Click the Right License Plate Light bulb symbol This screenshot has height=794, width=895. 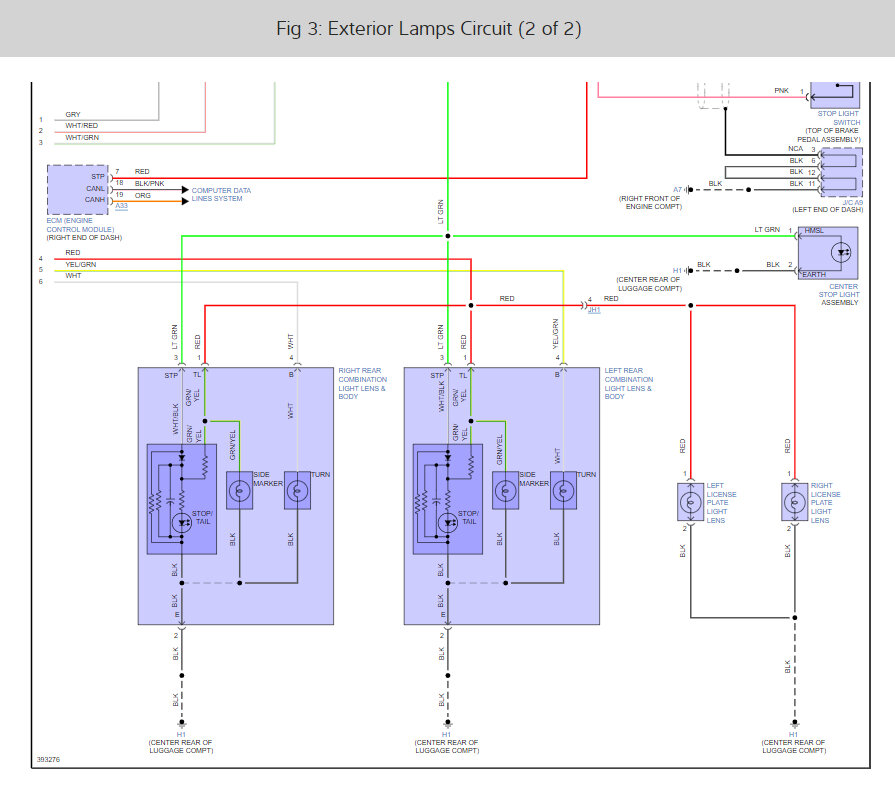(x=795, y=502)
